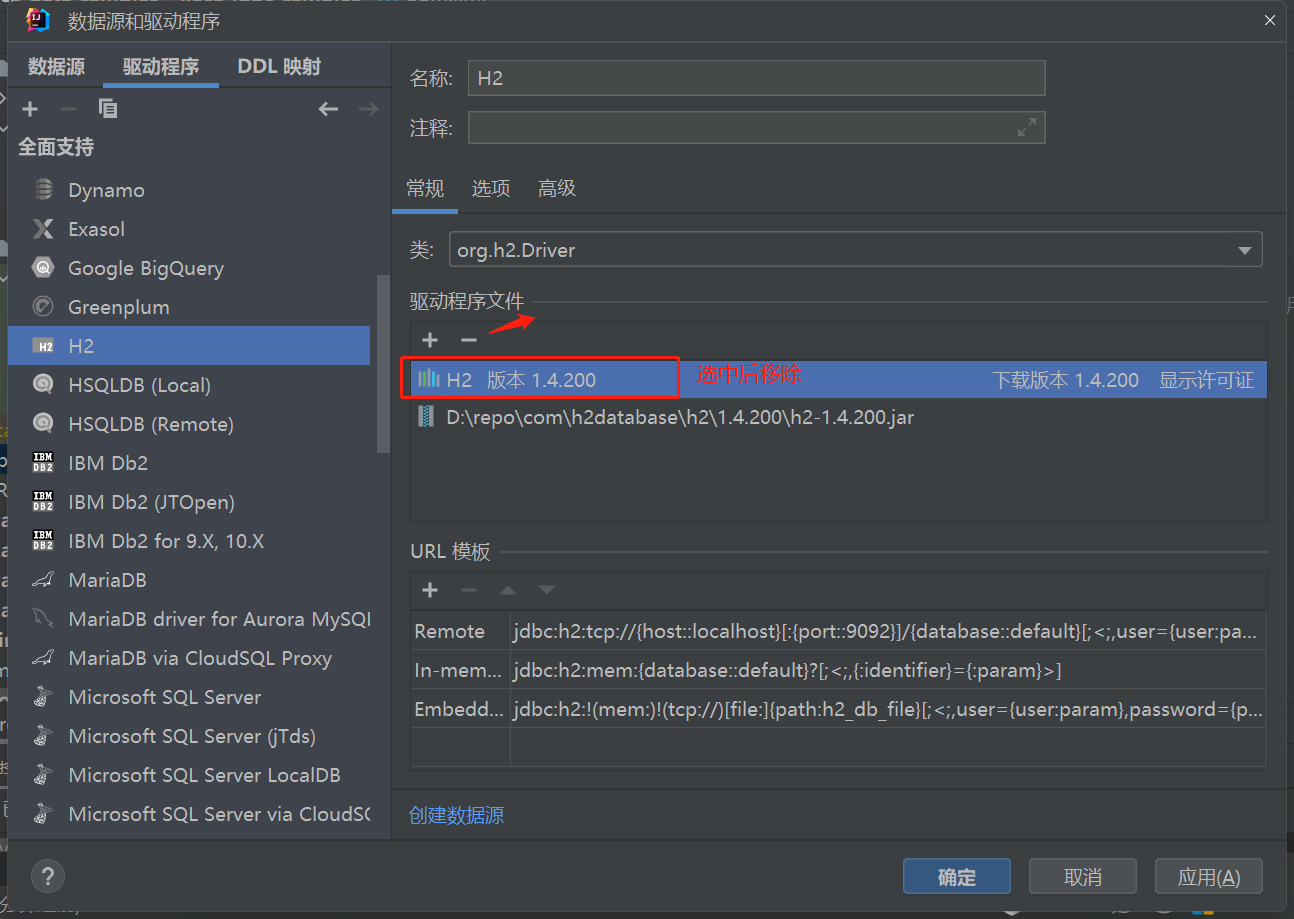Image resolution: width=1294 pixels, height=919 pixels.
Task: Select the Exasol driver icon
Action: click(43, 229)
